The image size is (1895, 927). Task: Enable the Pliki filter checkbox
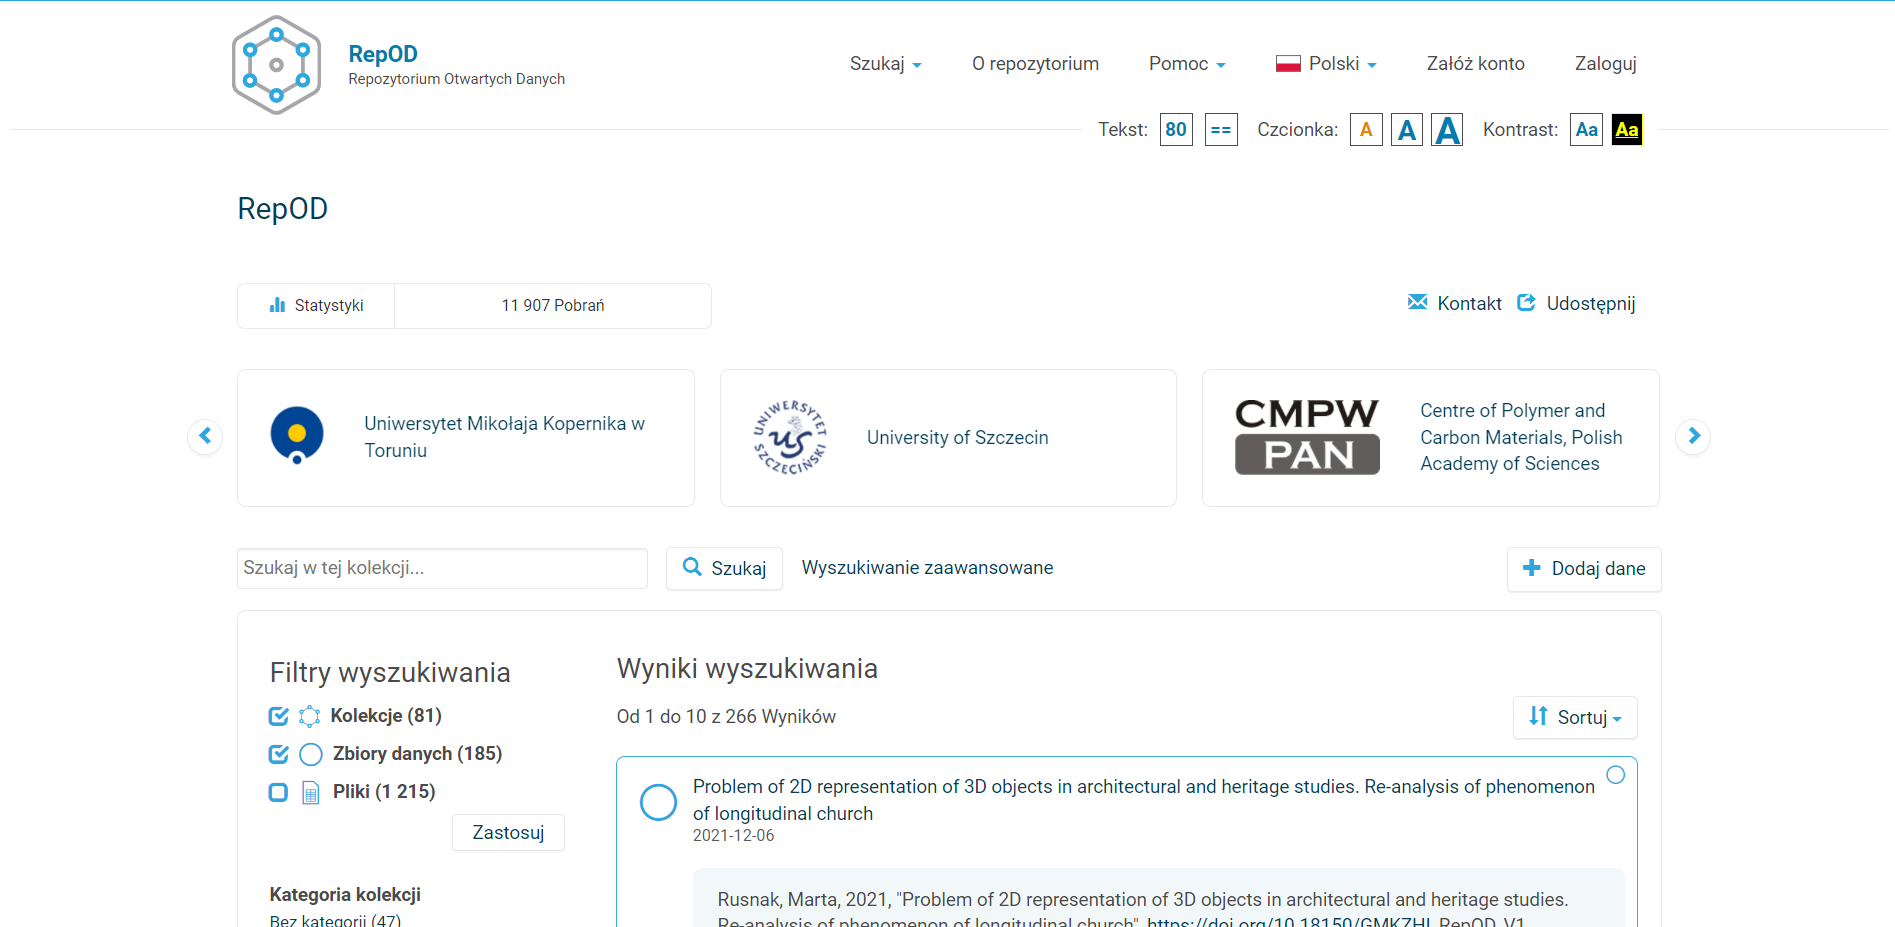[x=279, y=792]
